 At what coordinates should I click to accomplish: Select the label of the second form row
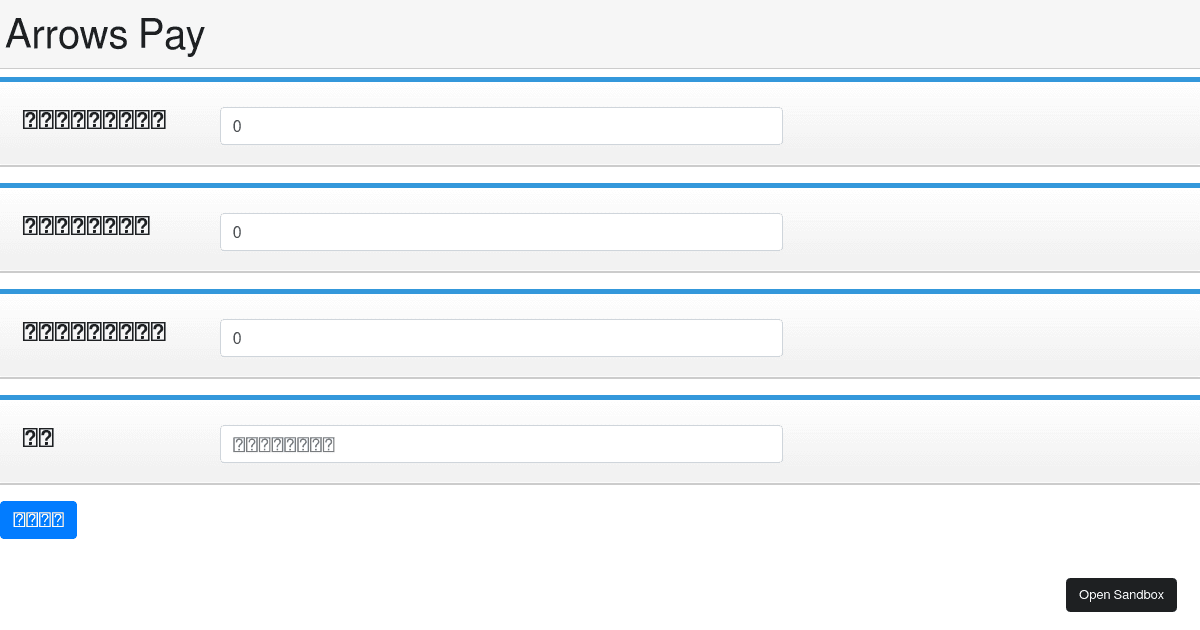(85, 225)
